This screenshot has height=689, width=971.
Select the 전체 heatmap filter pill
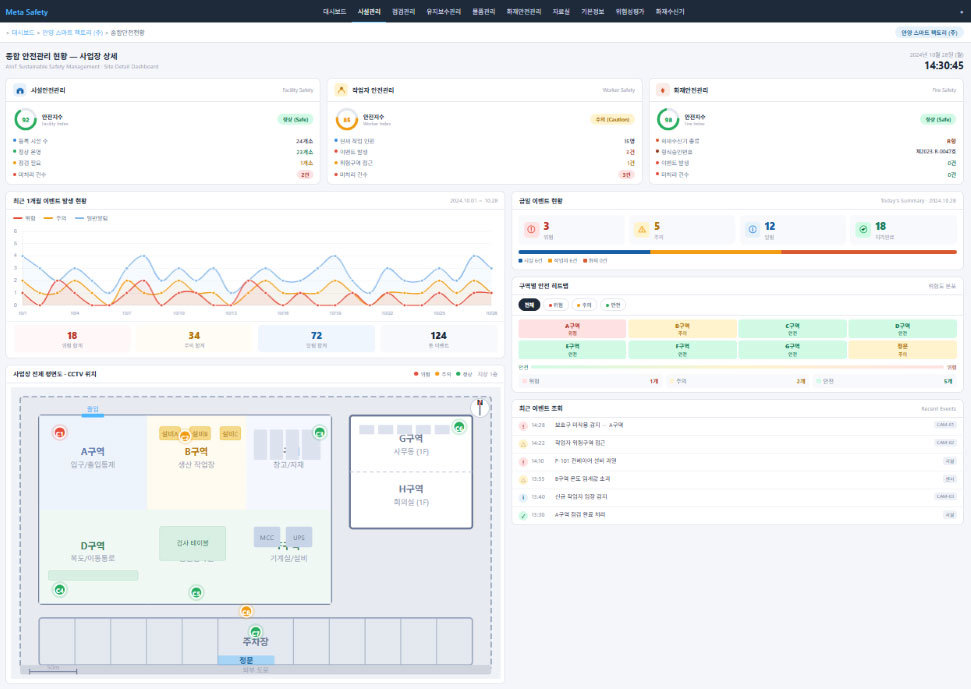[x=529, y=305]
